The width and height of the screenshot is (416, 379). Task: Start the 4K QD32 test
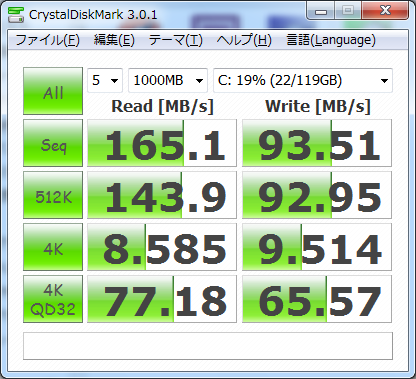[53, 299]
